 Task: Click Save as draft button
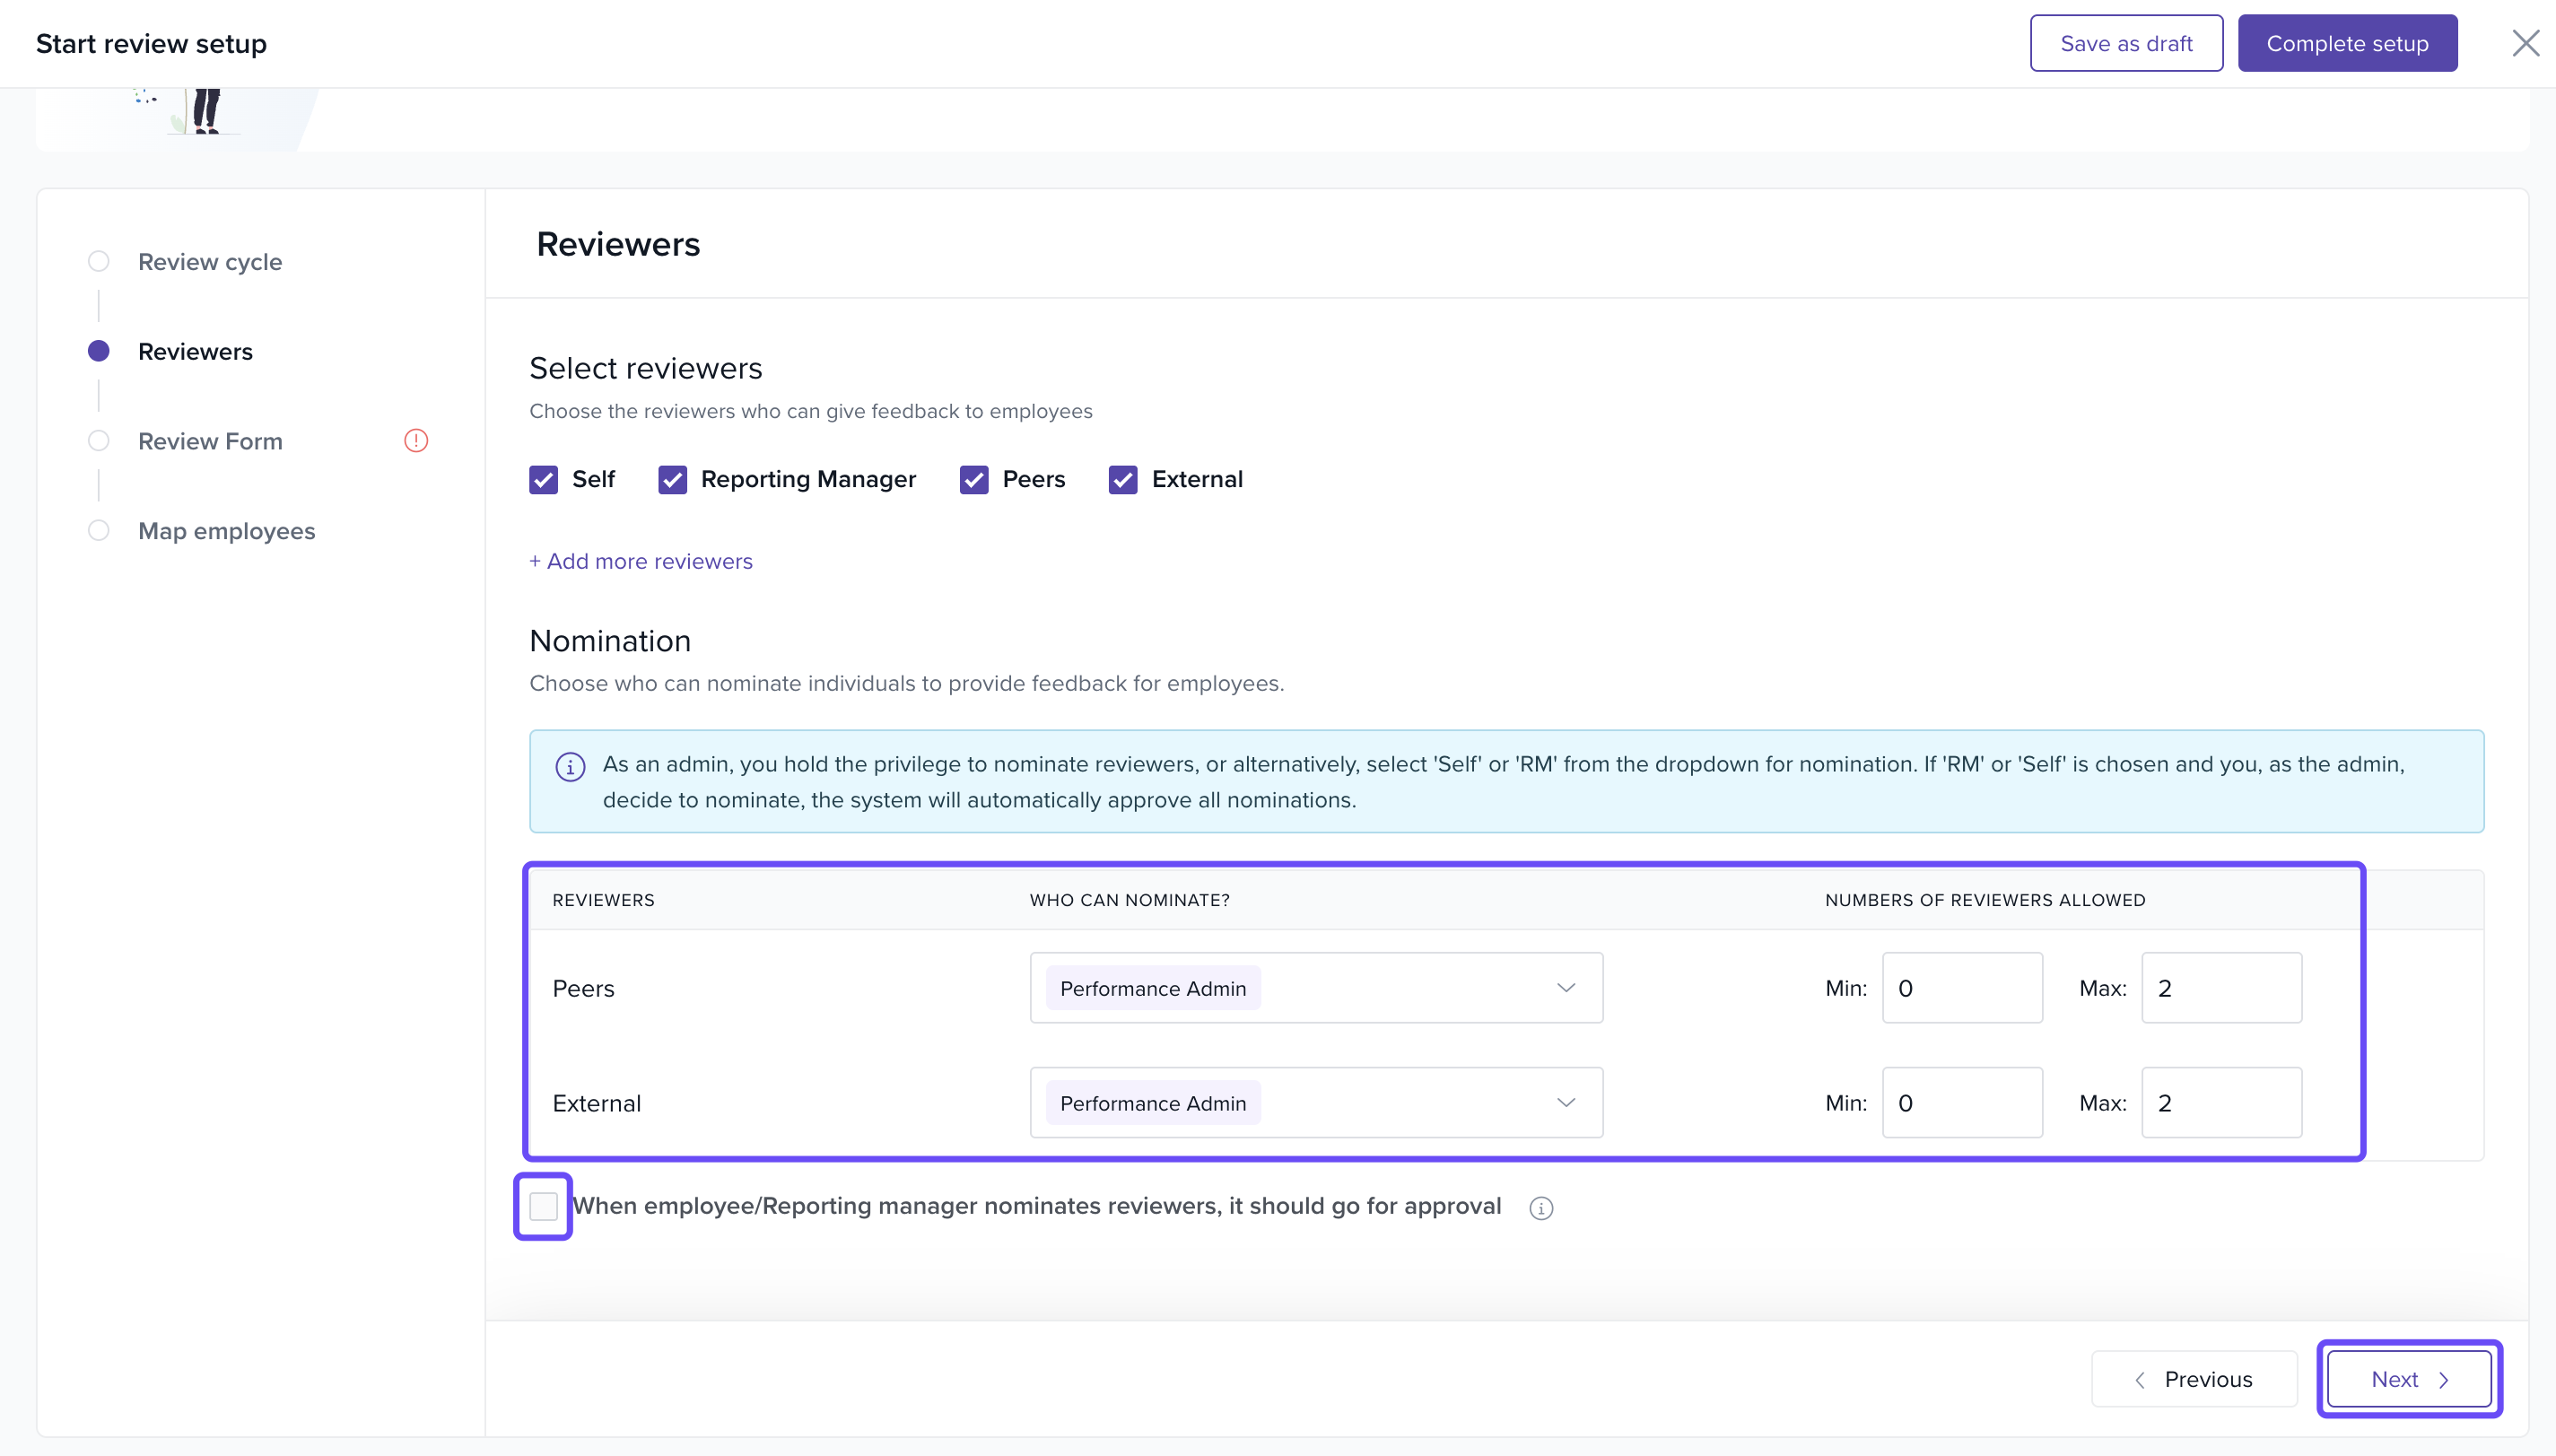tap(2125, 43)
